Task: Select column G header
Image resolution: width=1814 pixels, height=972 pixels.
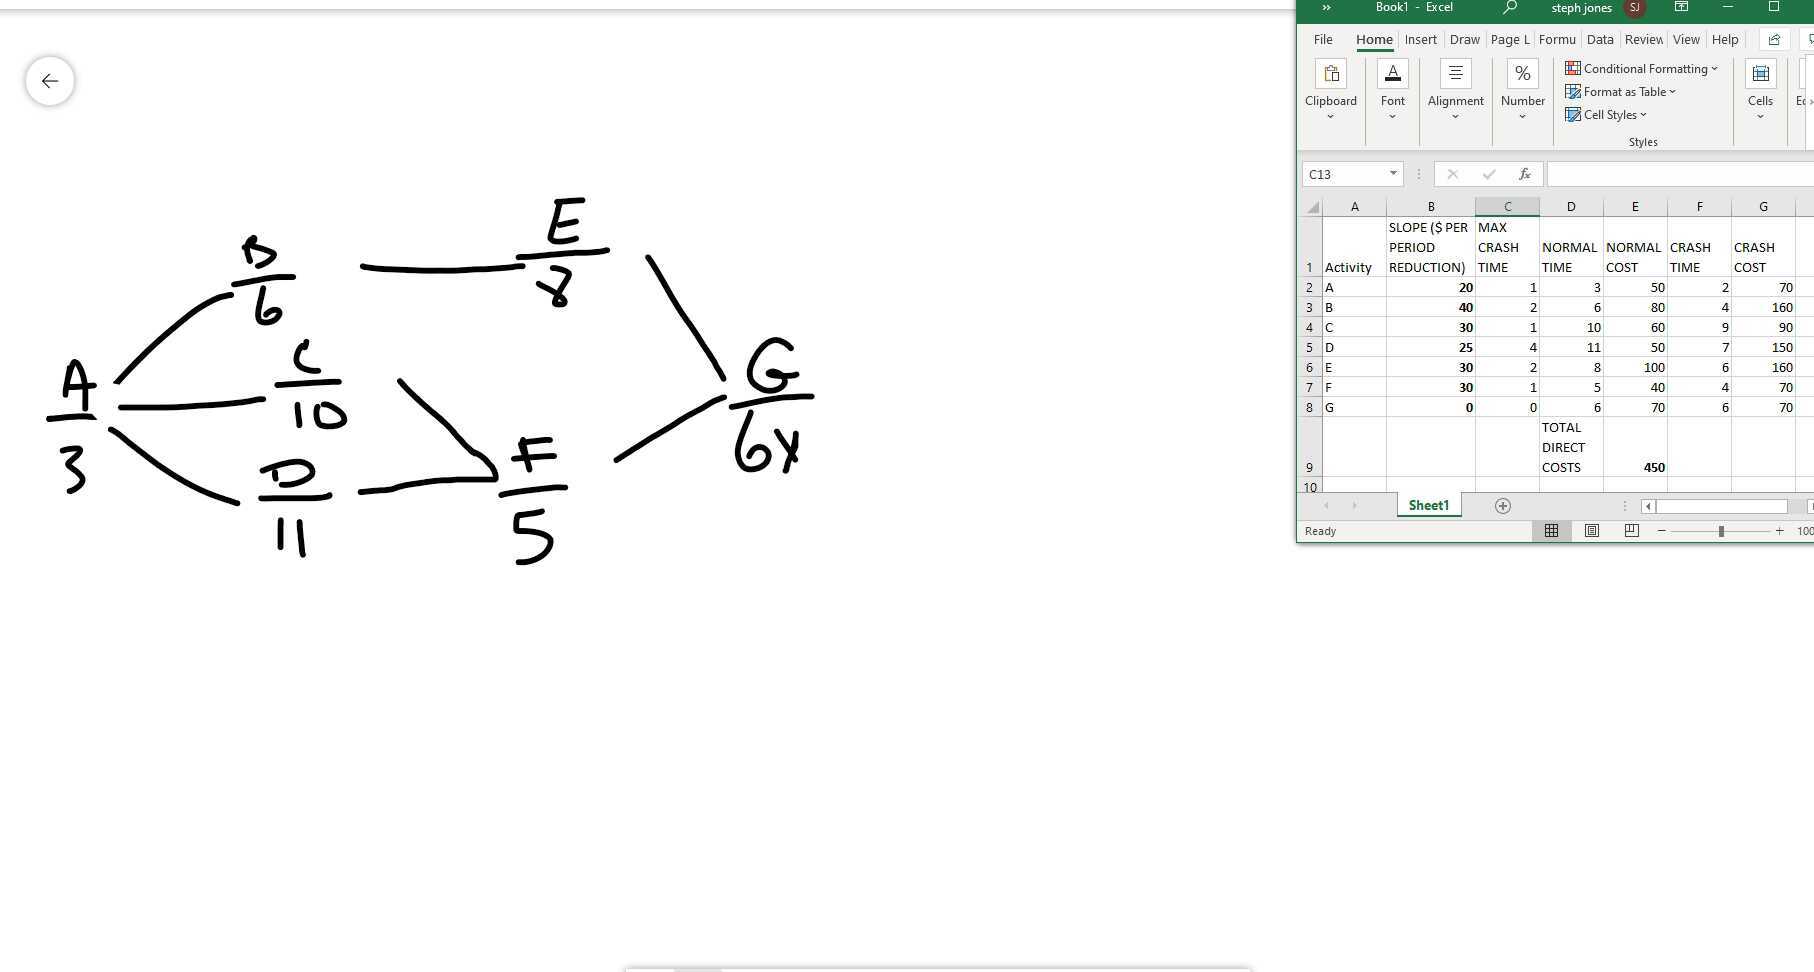Action: tap(1763, 207)
